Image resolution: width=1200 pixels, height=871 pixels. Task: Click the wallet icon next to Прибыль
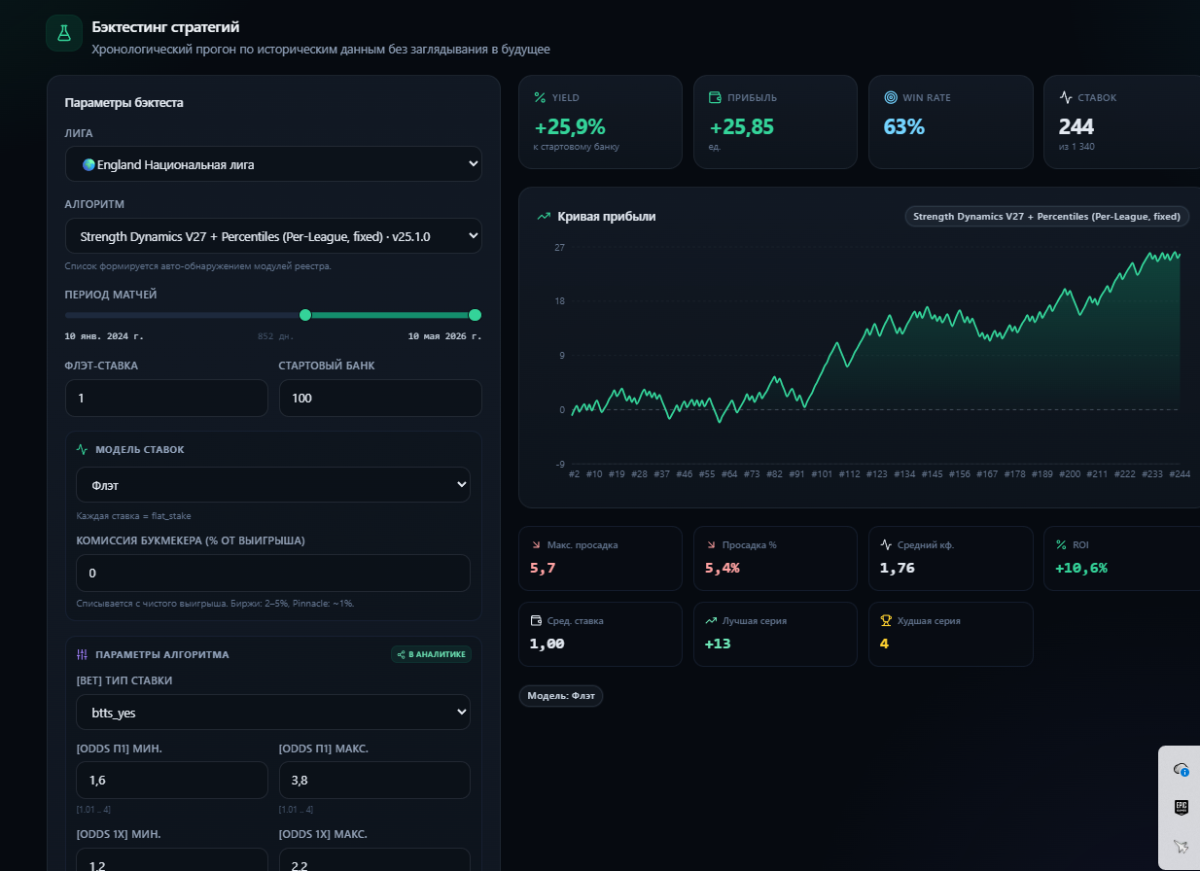715,98
